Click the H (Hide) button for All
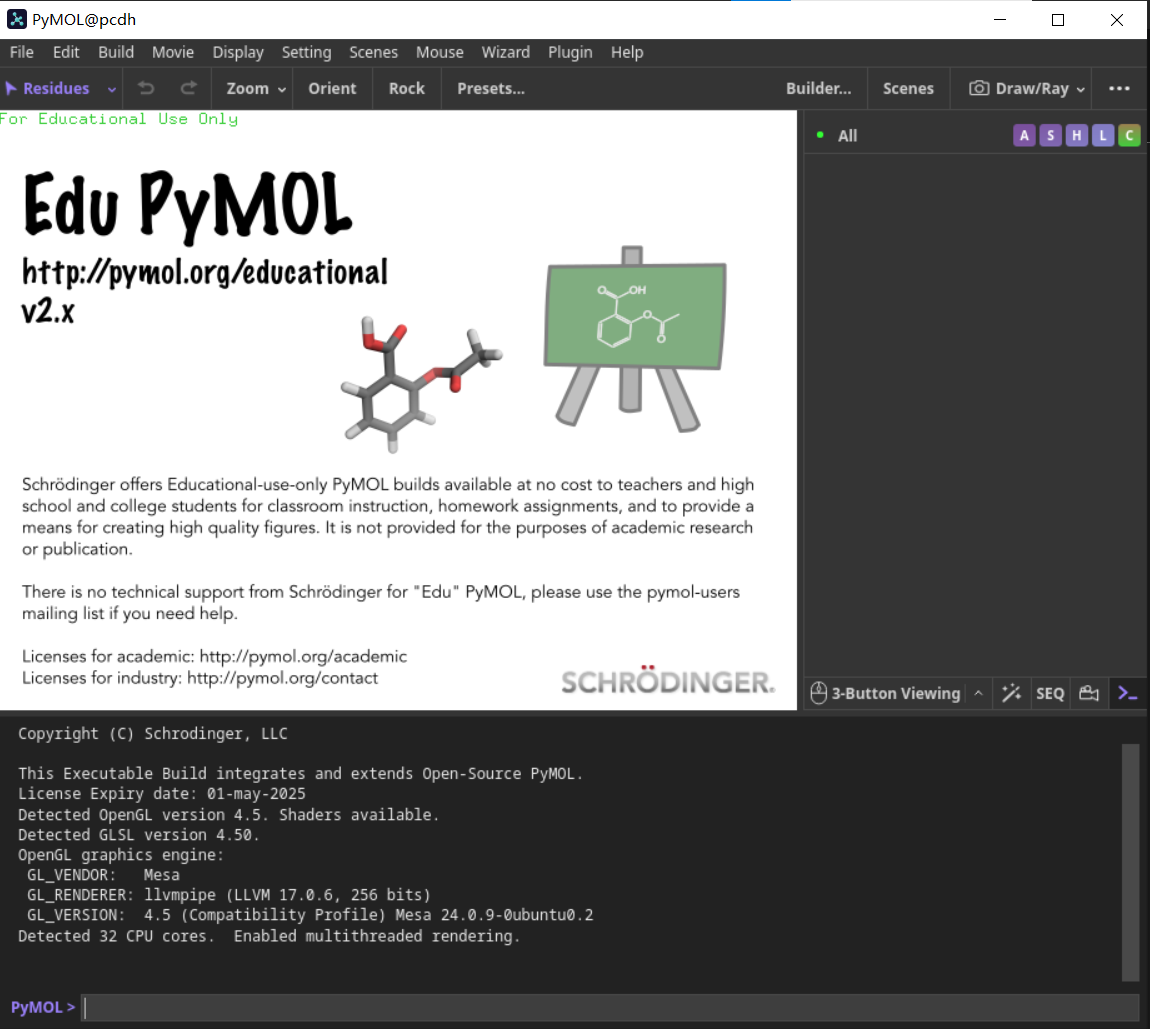 tap(1077, 135)
